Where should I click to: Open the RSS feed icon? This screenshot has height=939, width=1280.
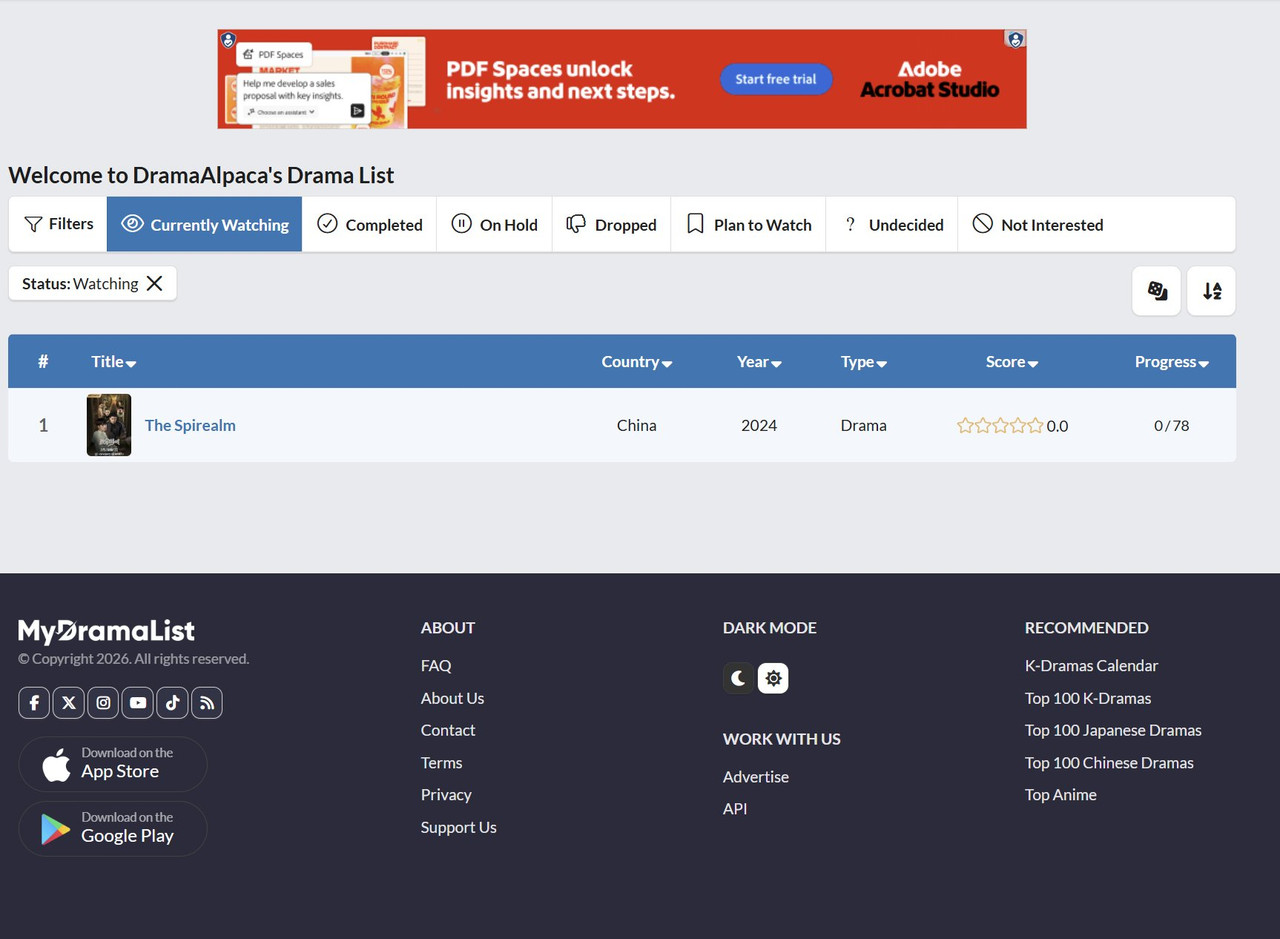point(207,703)
